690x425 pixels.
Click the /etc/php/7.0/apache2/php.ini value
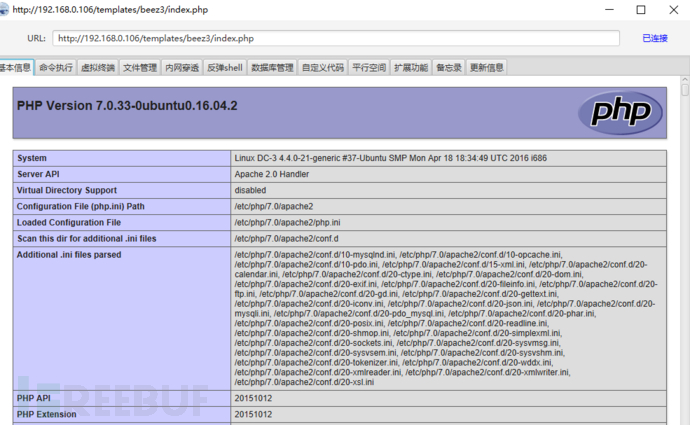click(x=287, y=223)
